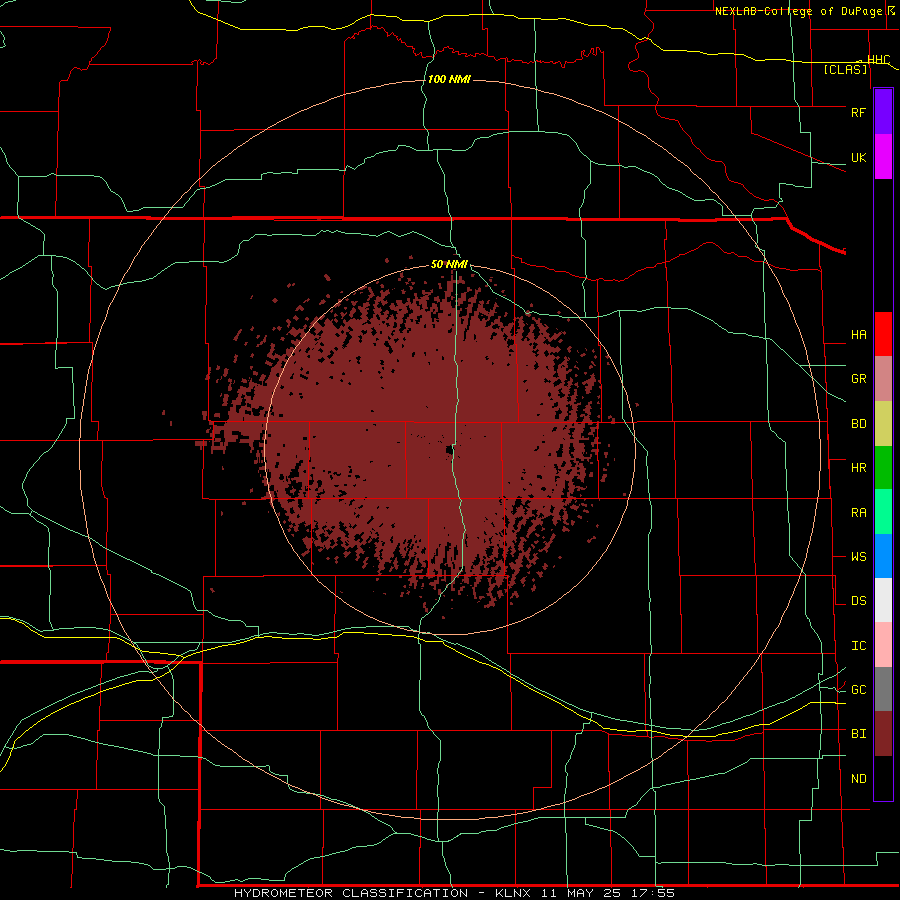Click the GC gray legend swatch
The width and height of the screenshot is (900, 900).
coord(883,689)
